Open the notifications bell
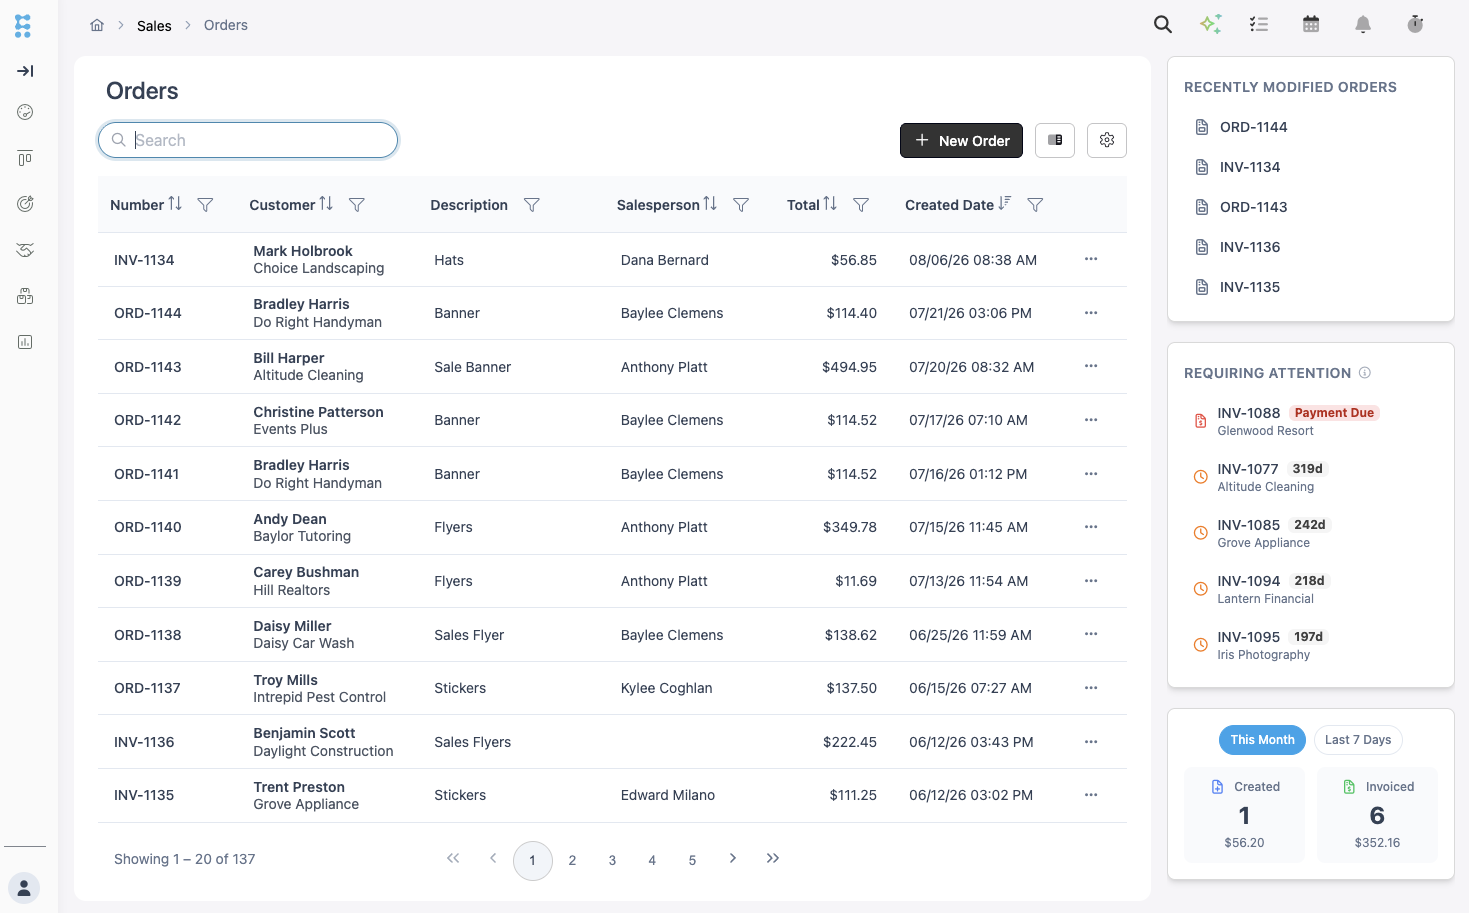This screenshot has width=1469, height=913. [1363, 24]
